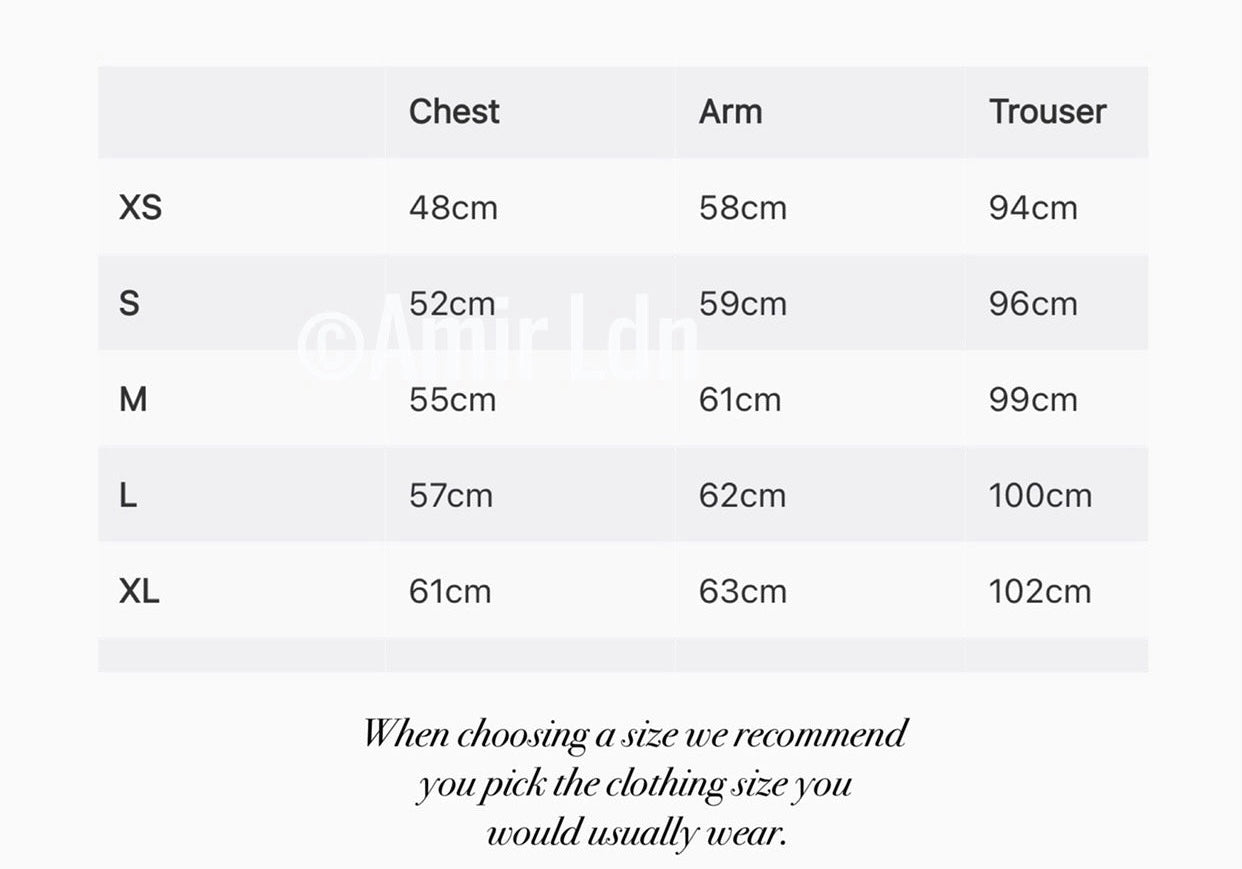Select the S size row label
Viewport: 1242px width, 869px height.
point(129,303)
